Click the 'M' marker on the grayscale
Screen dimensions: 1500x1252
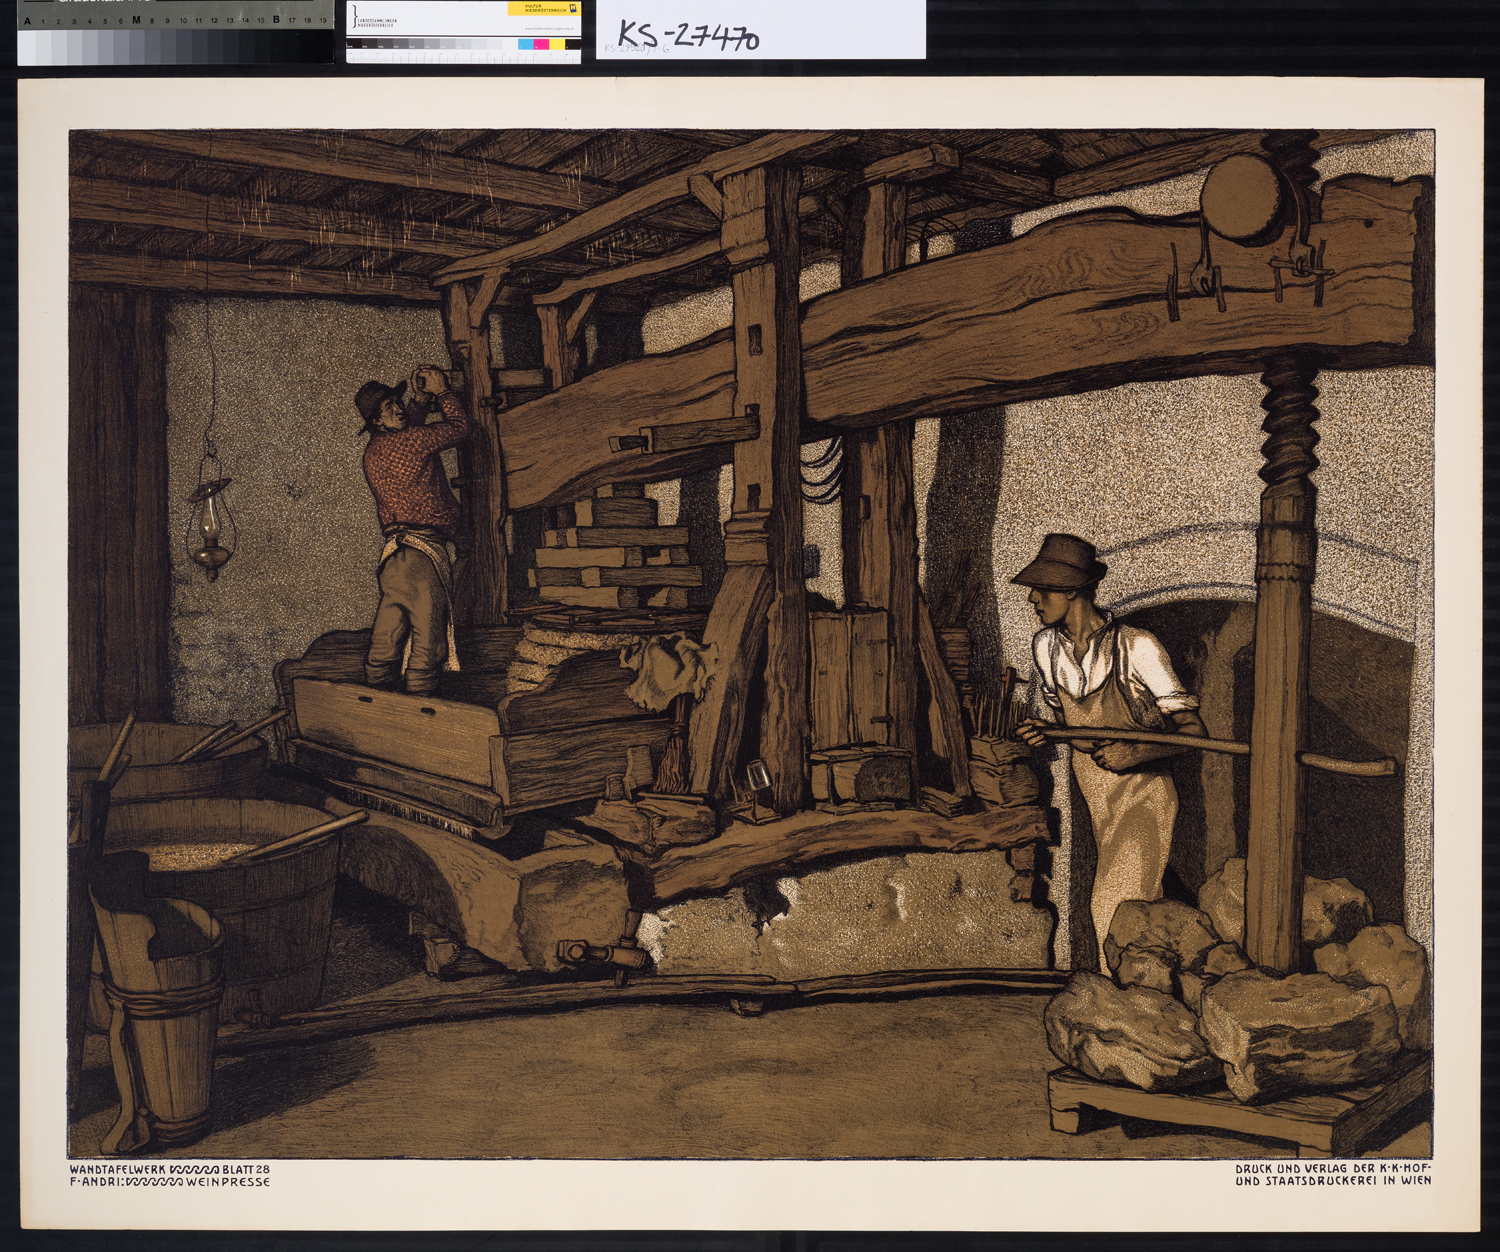(x=136, y=20)
